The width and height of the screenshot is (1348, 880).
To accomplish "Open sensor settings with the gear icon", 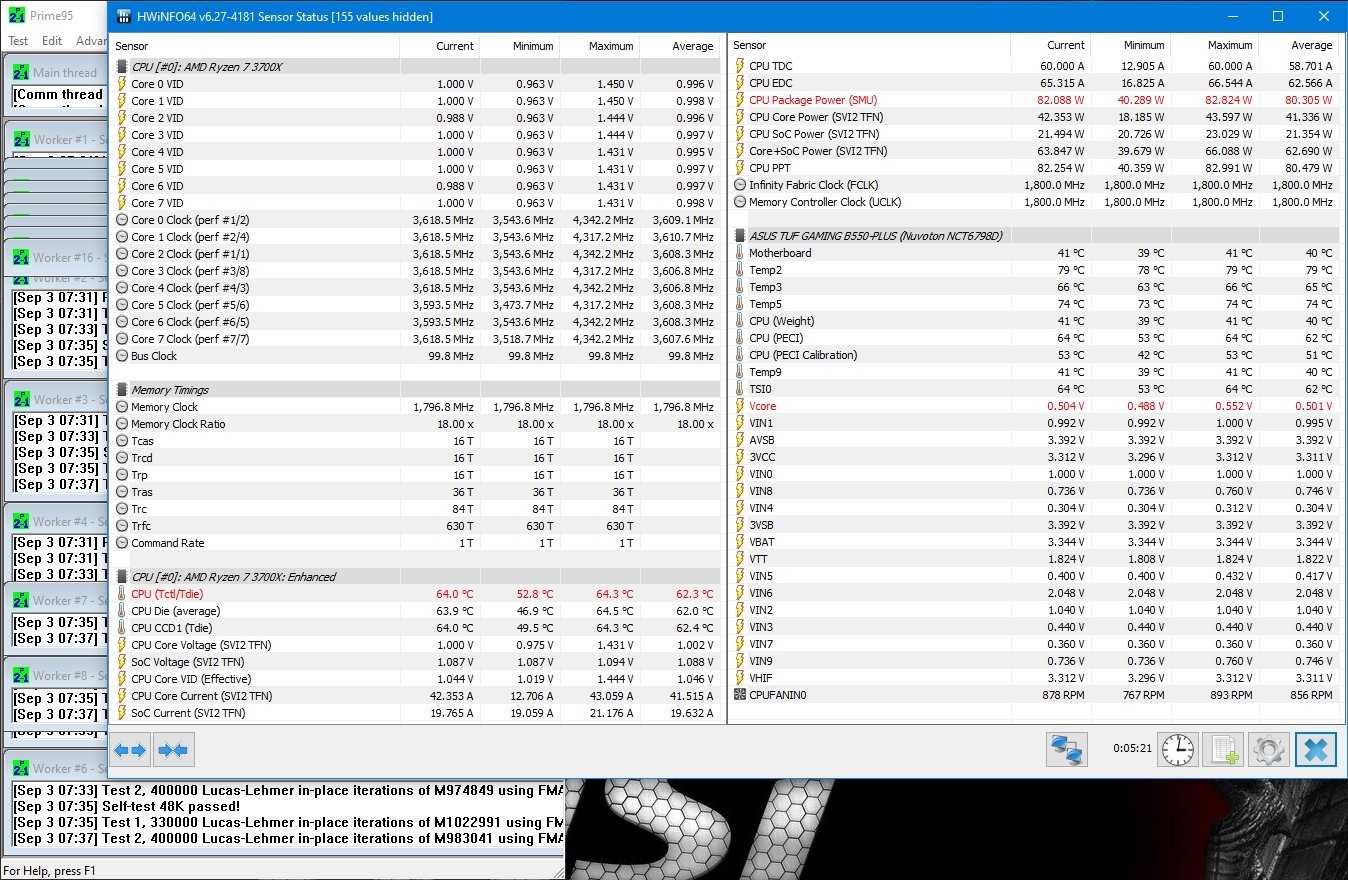I will click(x=1268, y=749).
